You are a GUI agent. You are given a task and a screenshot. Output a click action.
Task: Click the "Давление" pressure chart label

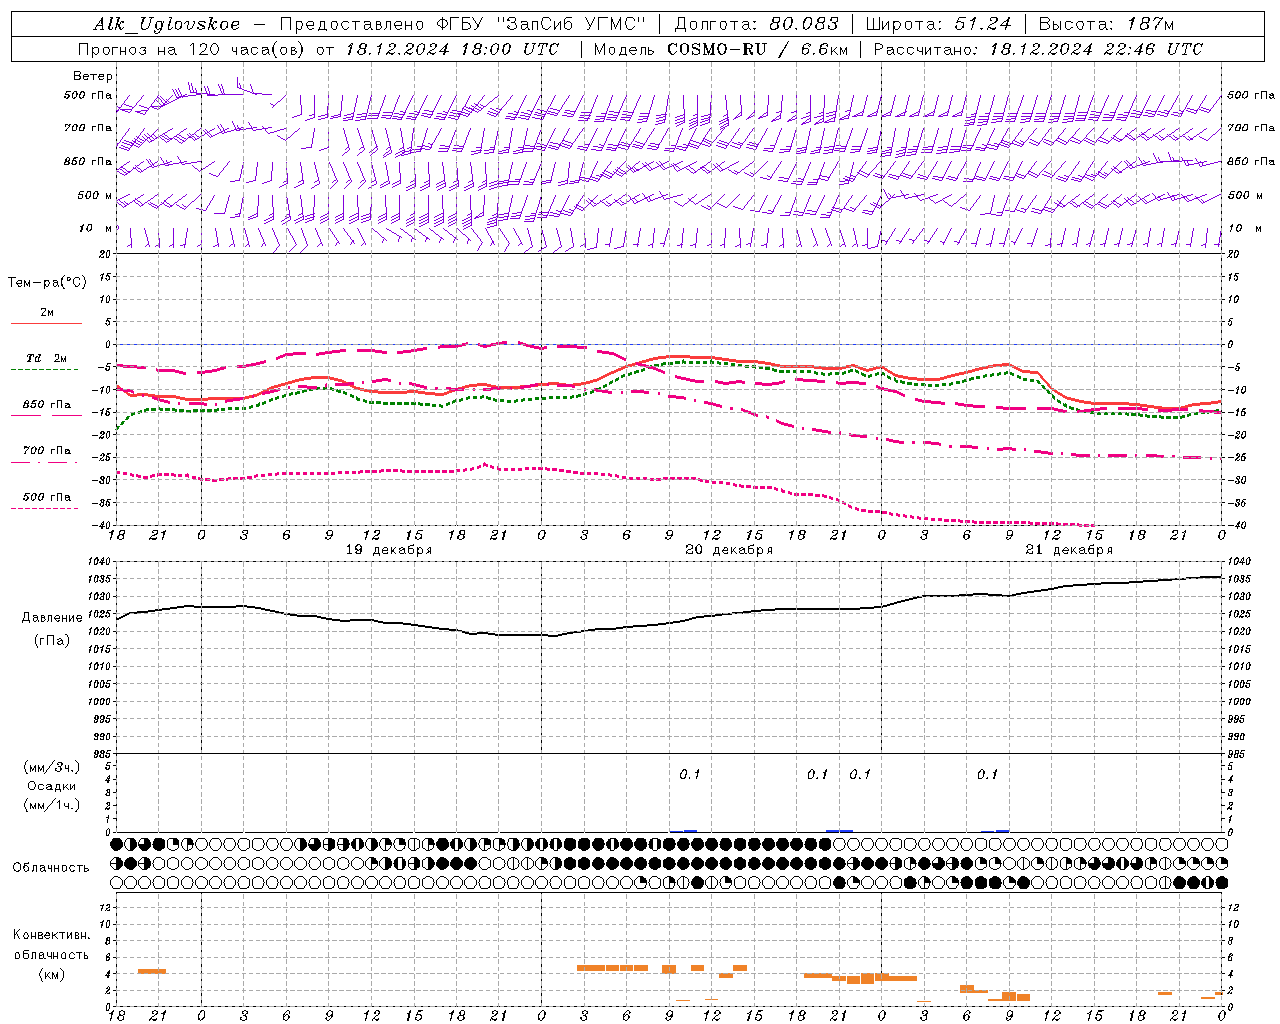52,618
